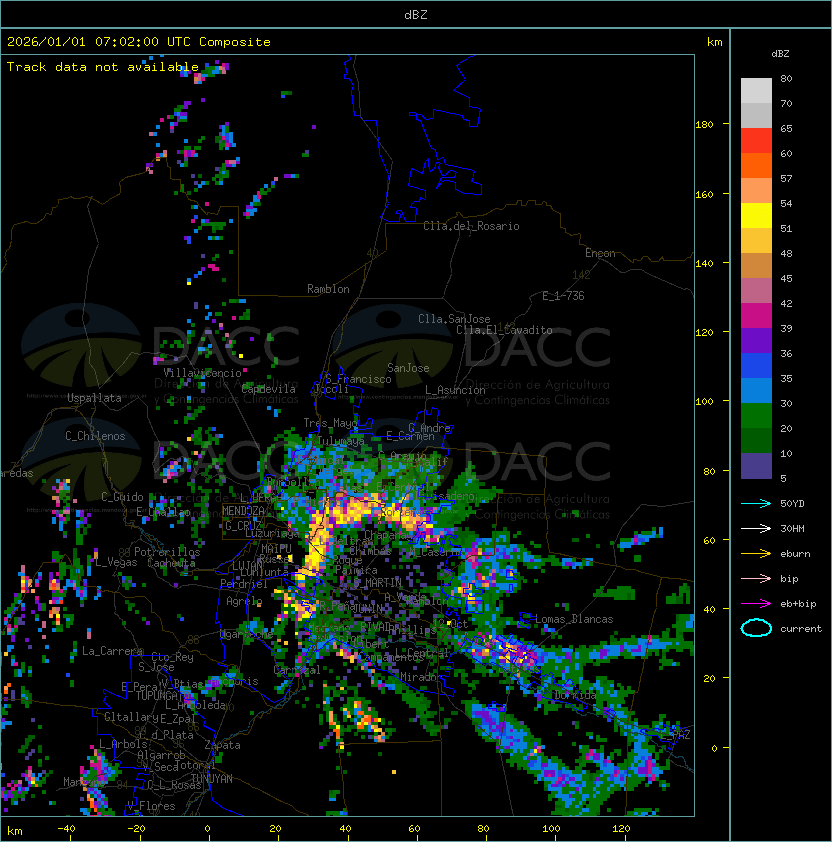832x842 pixels.
Task: Click the 'L_Vegas' map label
Action: [x=116, y=562]
